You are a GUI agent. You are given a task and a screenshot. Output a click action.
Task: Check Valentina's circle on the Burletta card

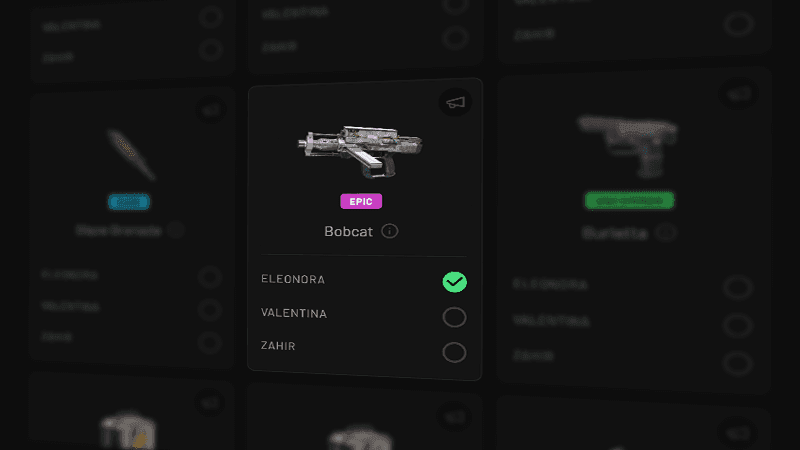[x=738, y=325]
